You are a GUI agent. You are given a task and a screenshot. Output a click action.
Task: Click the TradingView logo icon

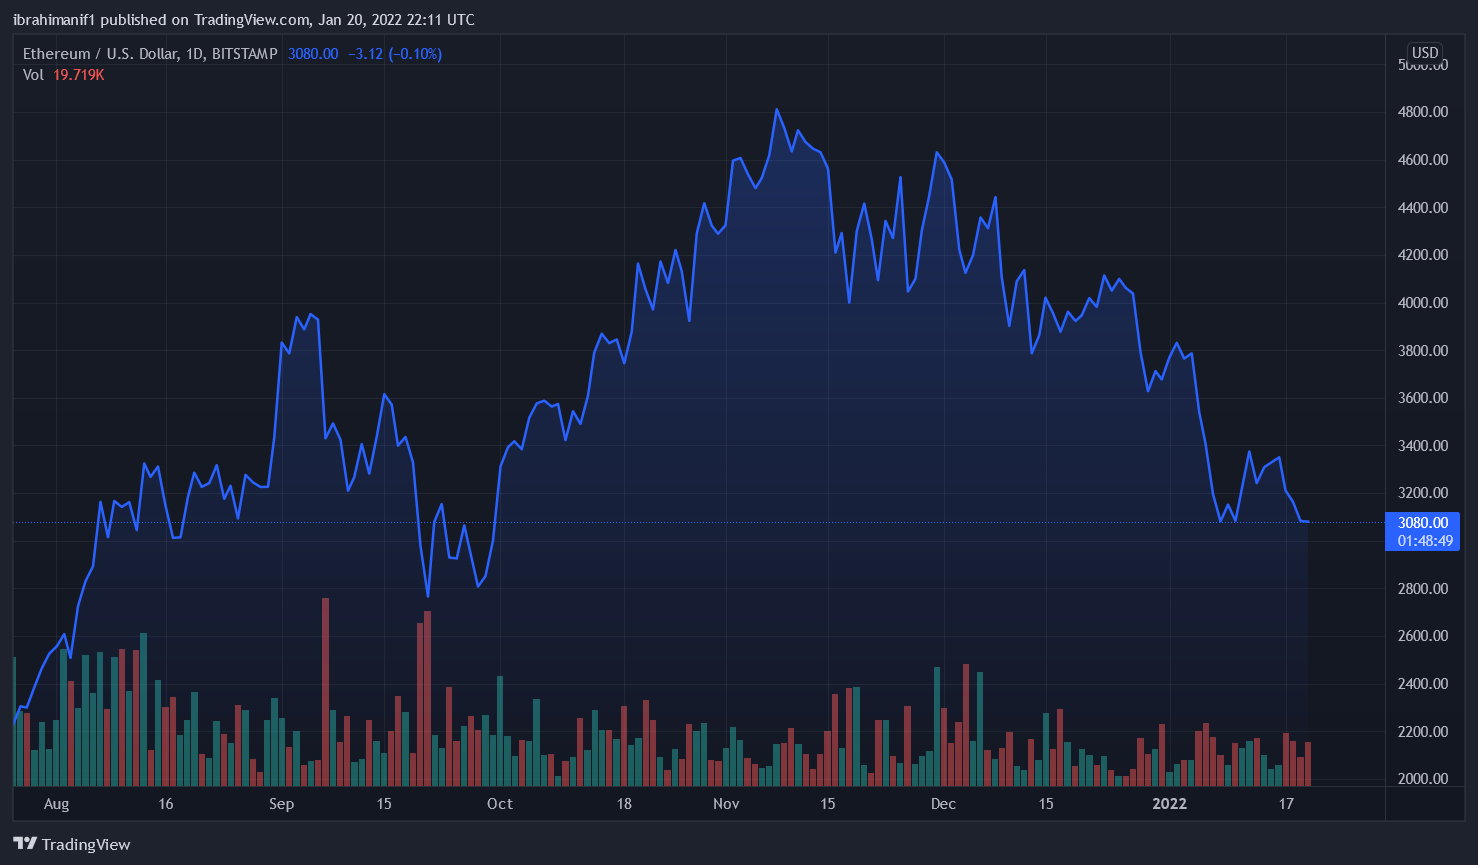coord(25,844)
